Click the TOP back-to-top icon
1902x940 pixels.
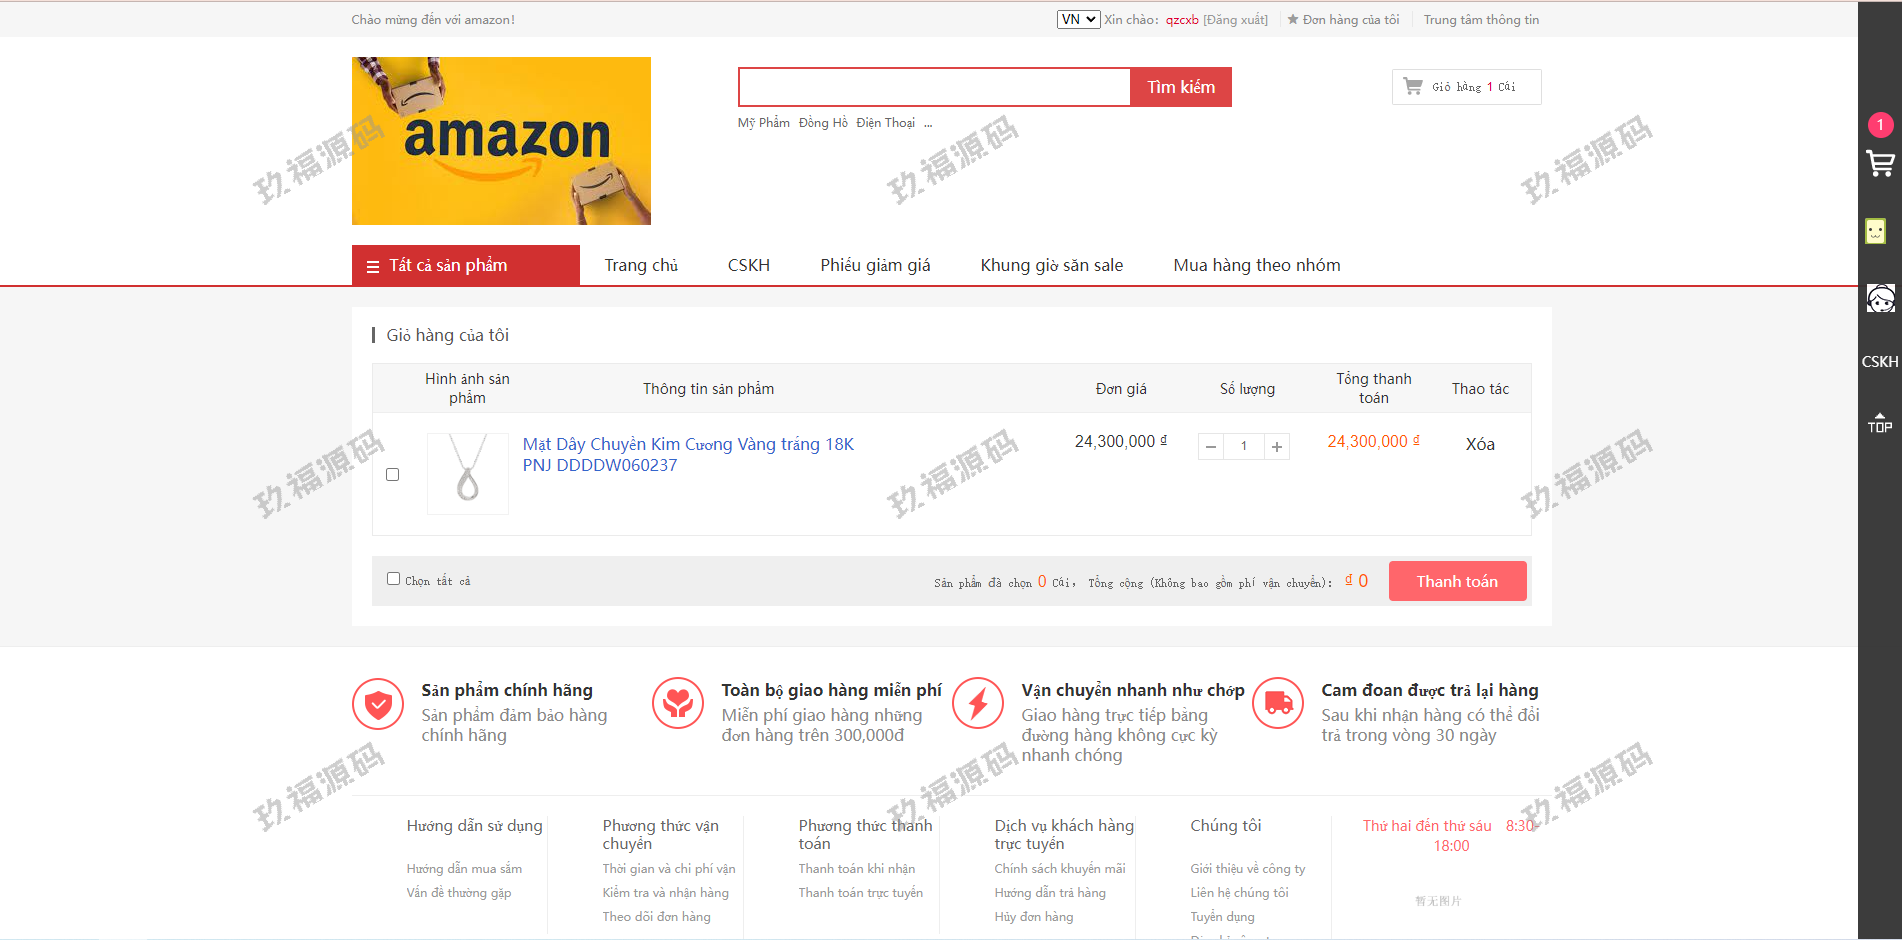pyautogui.click(x=1879, y=423)
